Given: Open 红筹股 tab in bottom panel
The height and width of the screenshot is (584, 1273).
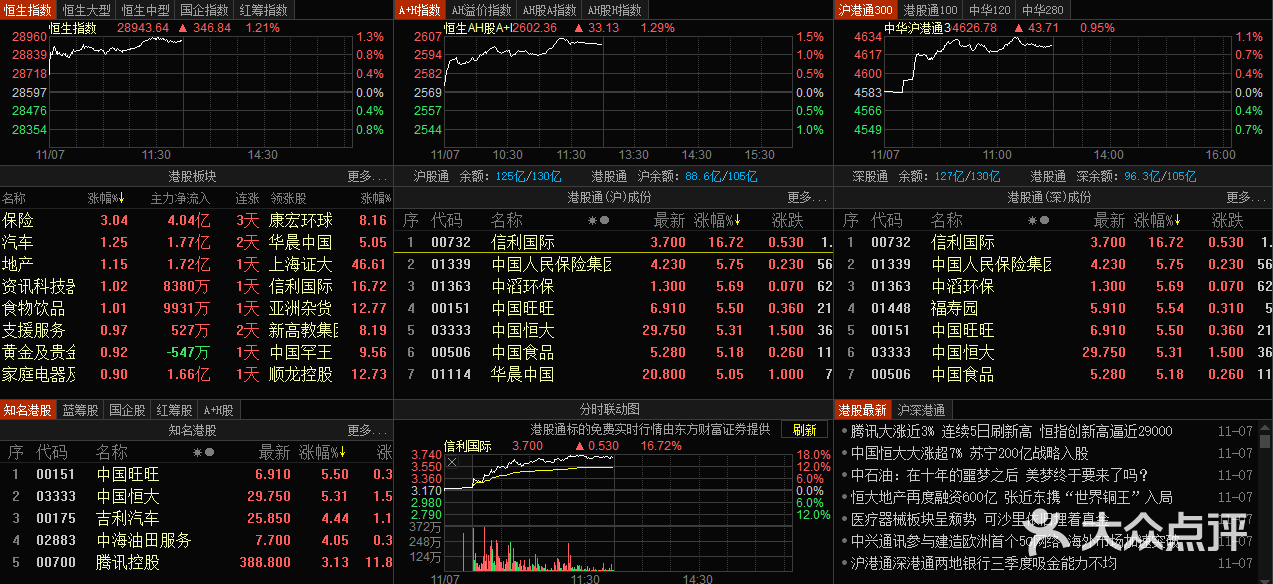Looking at the screenshot, I should (176, 409).
